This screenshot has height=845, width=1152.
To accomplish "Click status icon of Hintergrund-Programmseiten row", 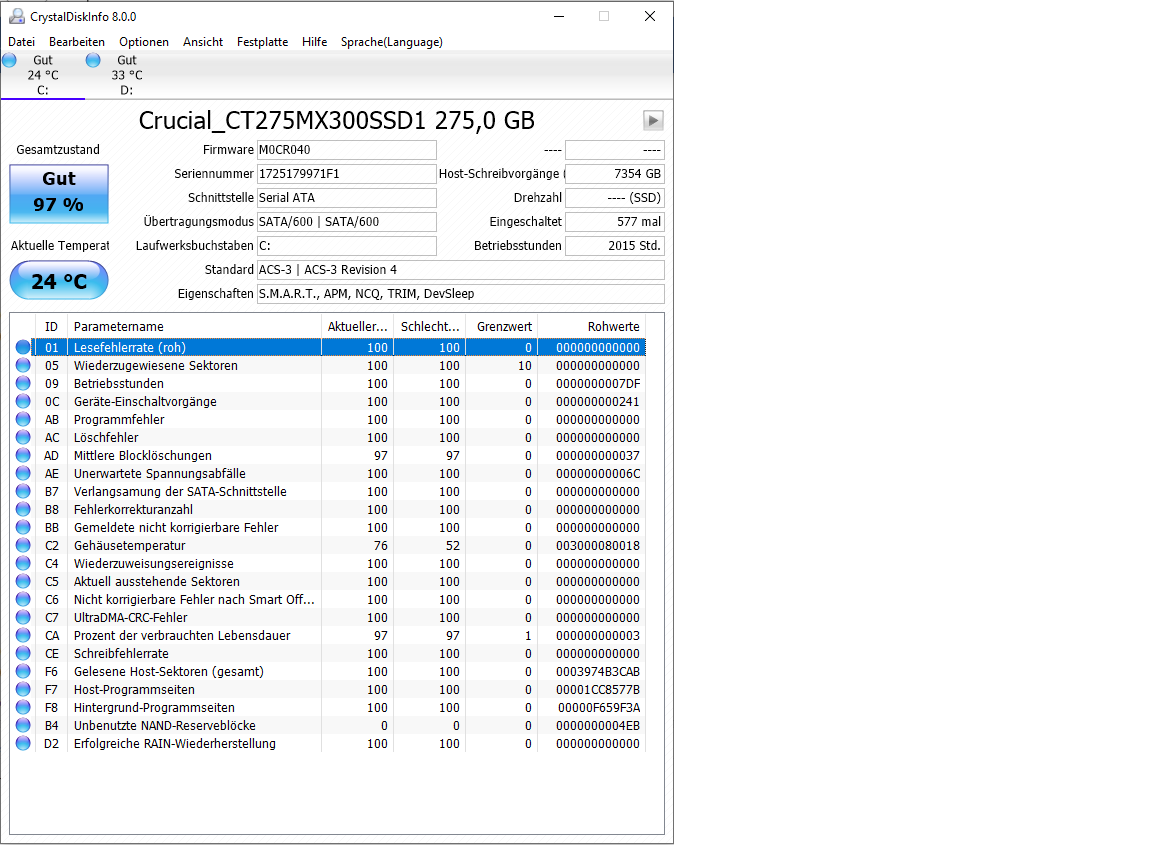I will coord(23,708).
